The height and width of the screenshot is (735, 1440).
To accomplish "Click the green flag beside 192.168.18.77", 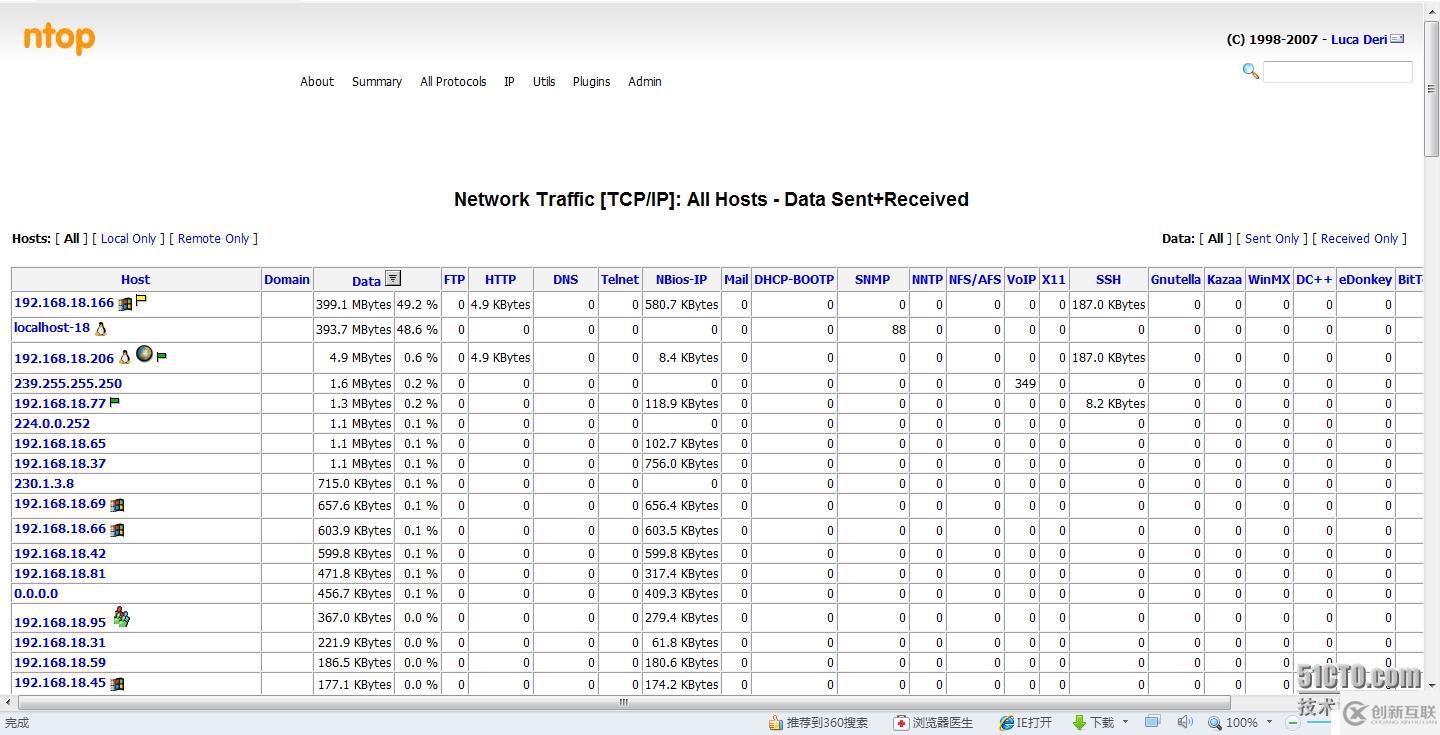I will pyautogui.click(x=115, y=402).
